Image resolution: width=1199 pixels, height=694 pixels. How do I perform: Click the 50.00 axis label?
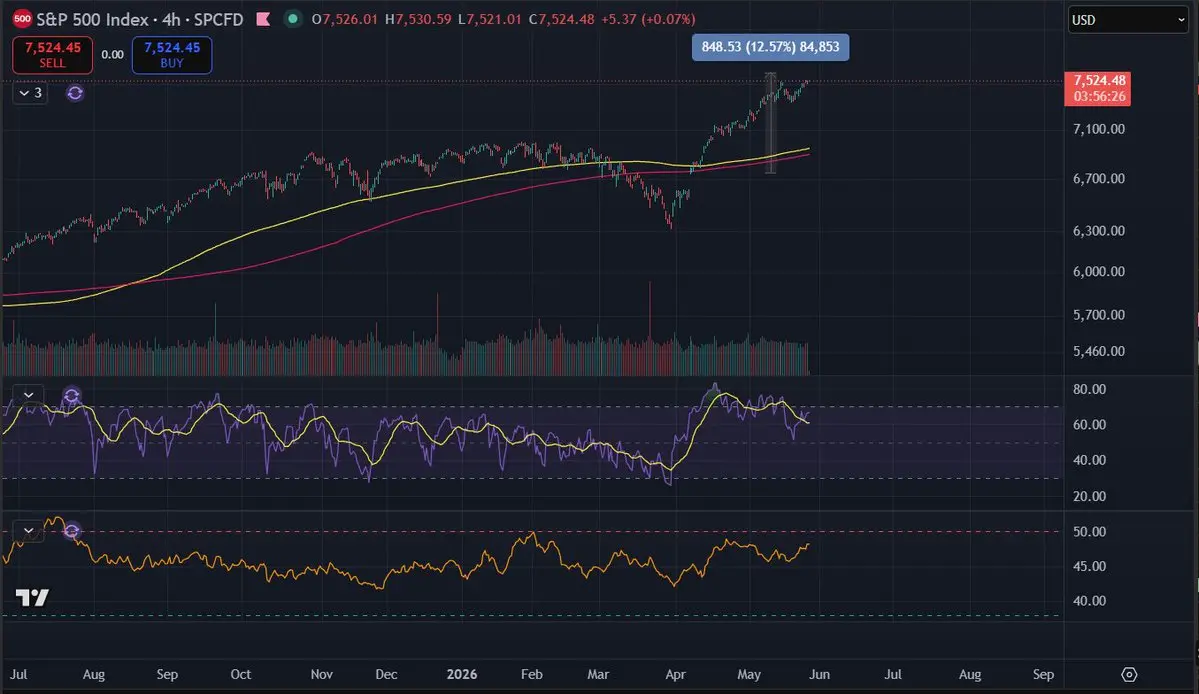pos(1090,532)
